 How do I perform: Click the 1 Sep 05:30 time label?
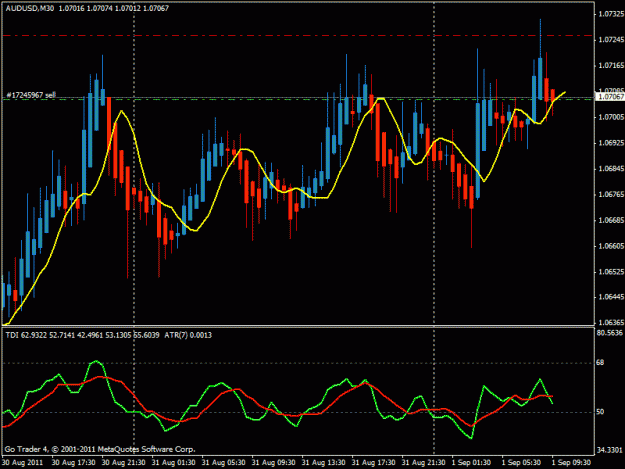coord(521,463)
